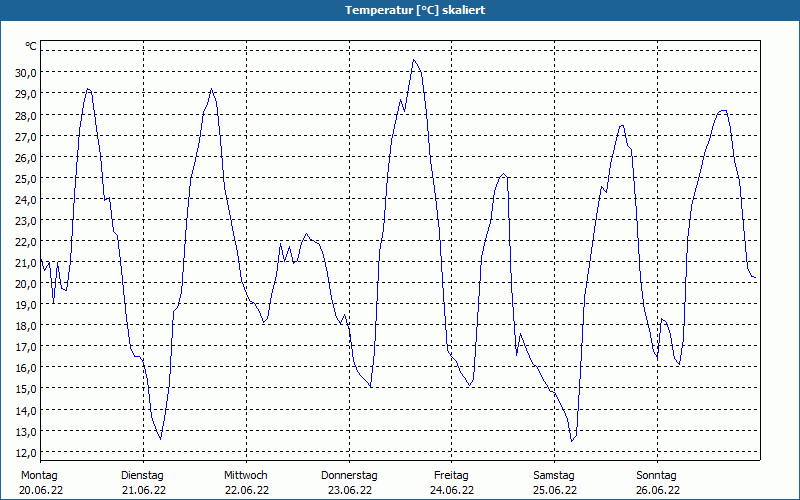Select the date label '25.06.22'

tap(555, 490)
